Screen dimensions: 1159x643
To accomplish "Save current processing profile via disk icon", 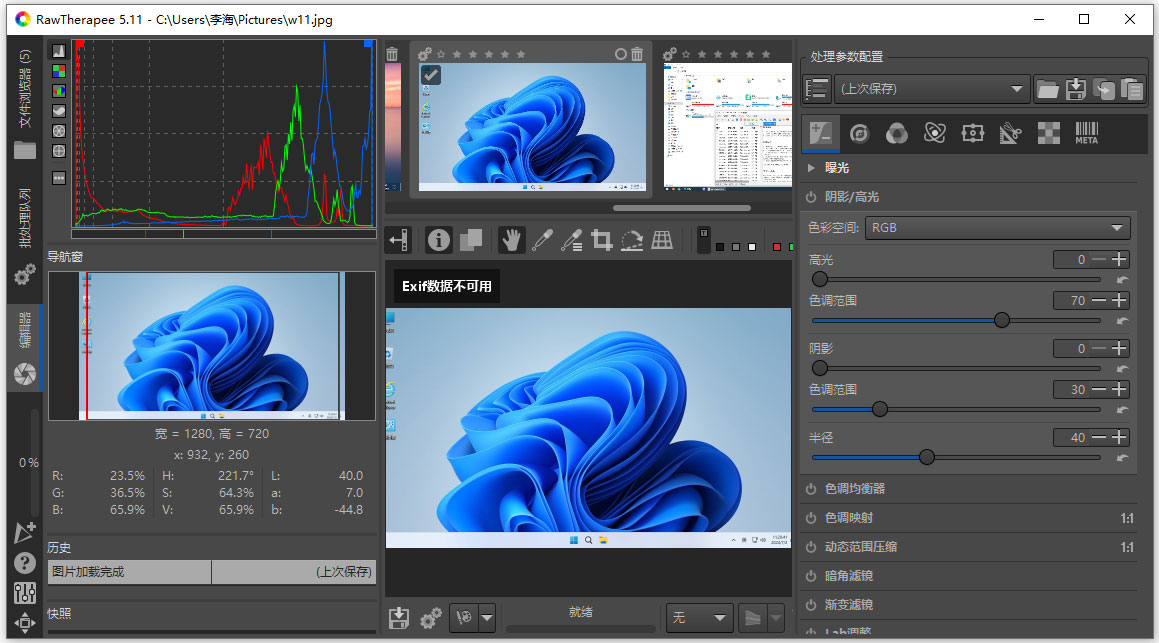I will (x=1075, y=89).
